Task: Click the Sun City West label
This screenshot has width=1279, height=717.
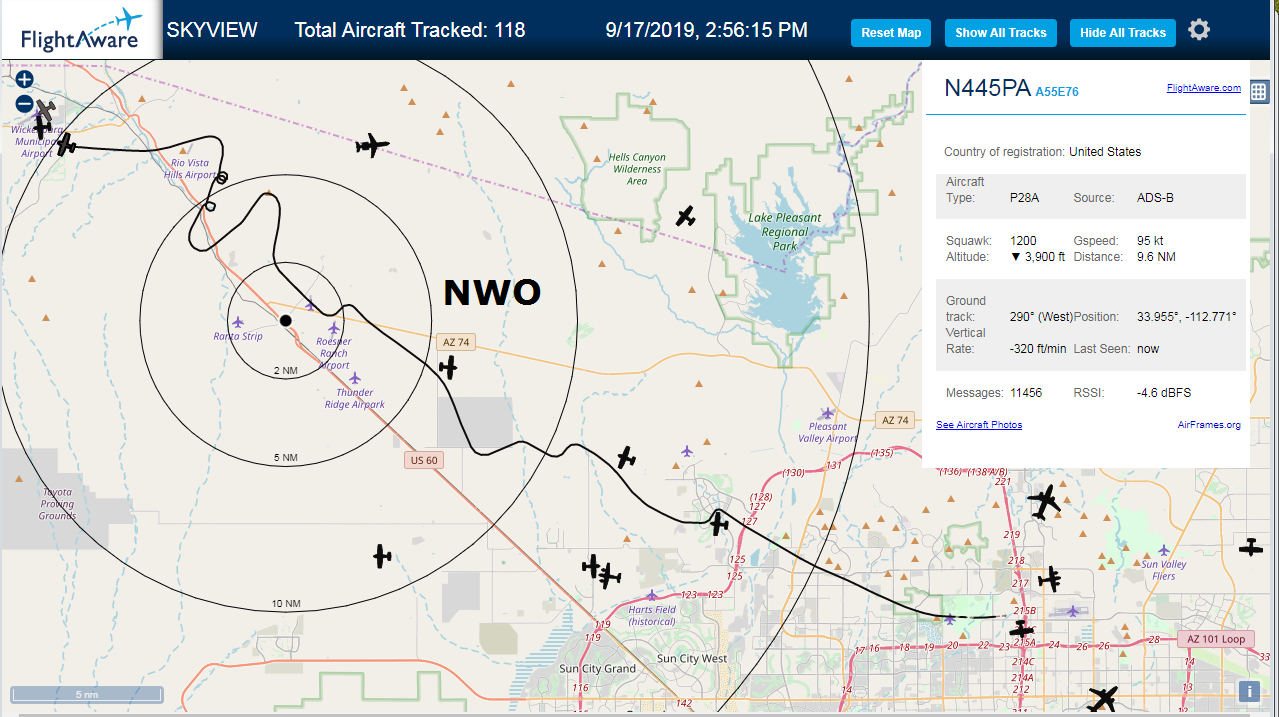Action: [x=692, y=659]
